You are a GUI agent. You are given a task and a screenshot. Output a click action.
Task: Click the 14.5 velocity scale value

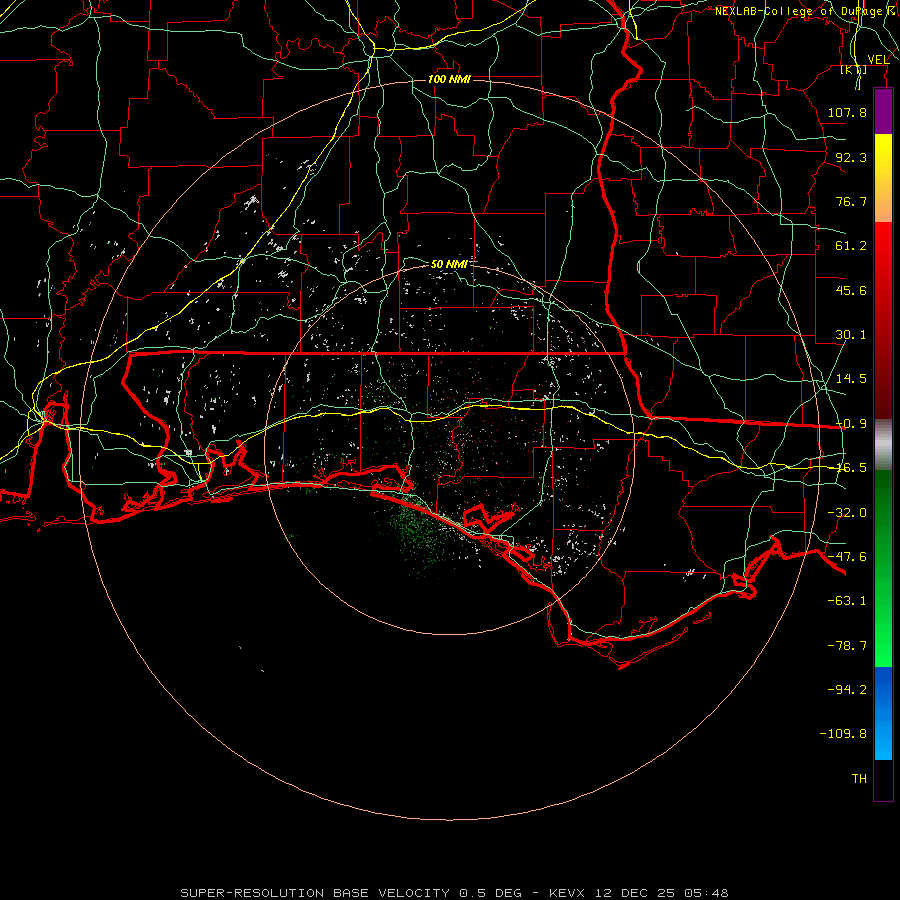coord(851,379)
